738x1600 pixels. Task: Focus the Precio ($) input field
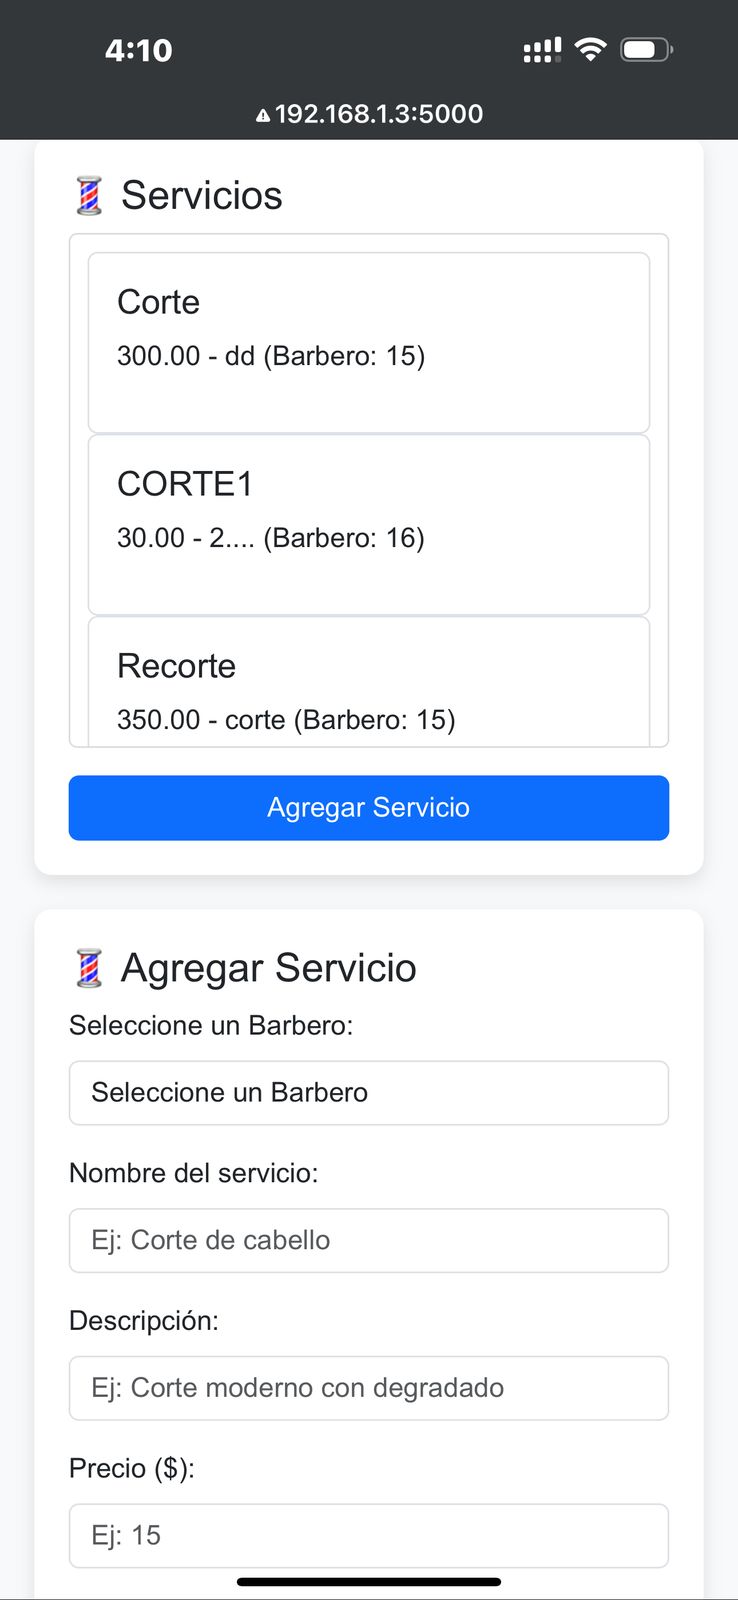[368, 1535]
